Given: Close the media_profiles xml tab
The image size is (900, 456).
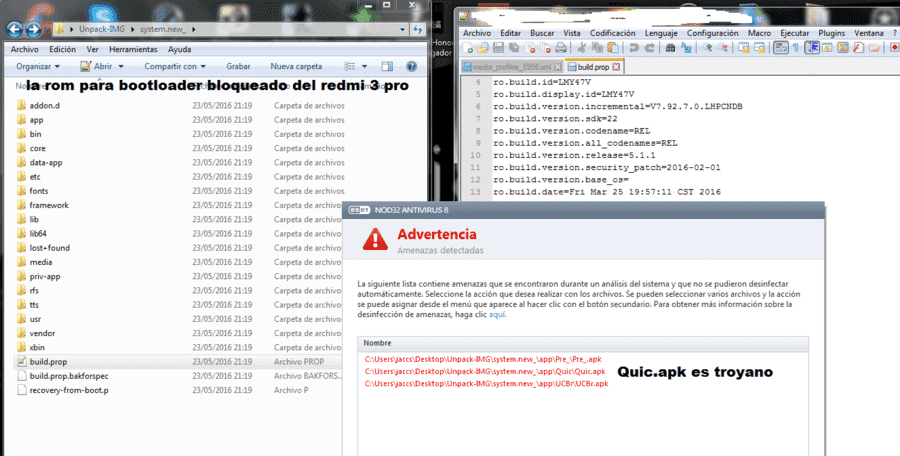Looking at the screenshot, I should pyautogui.click(x=557, y=67).
